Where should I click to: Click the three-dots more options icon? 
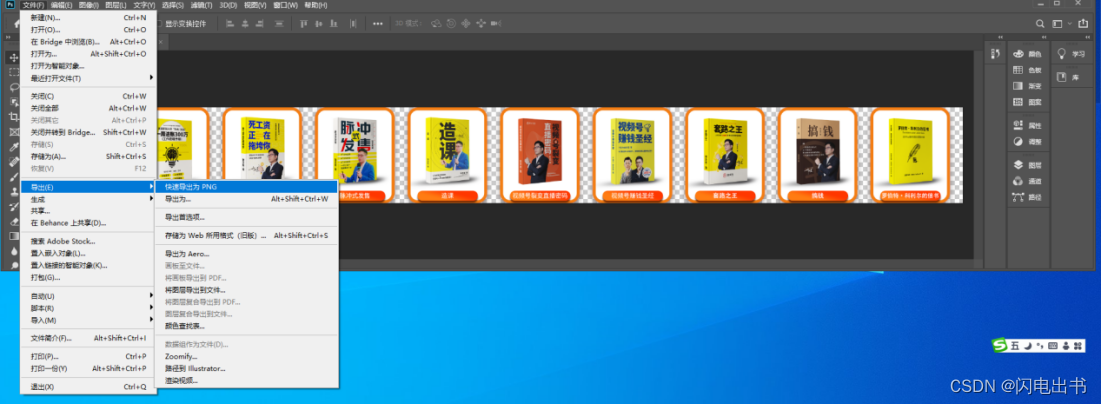[x=378, y=23]
